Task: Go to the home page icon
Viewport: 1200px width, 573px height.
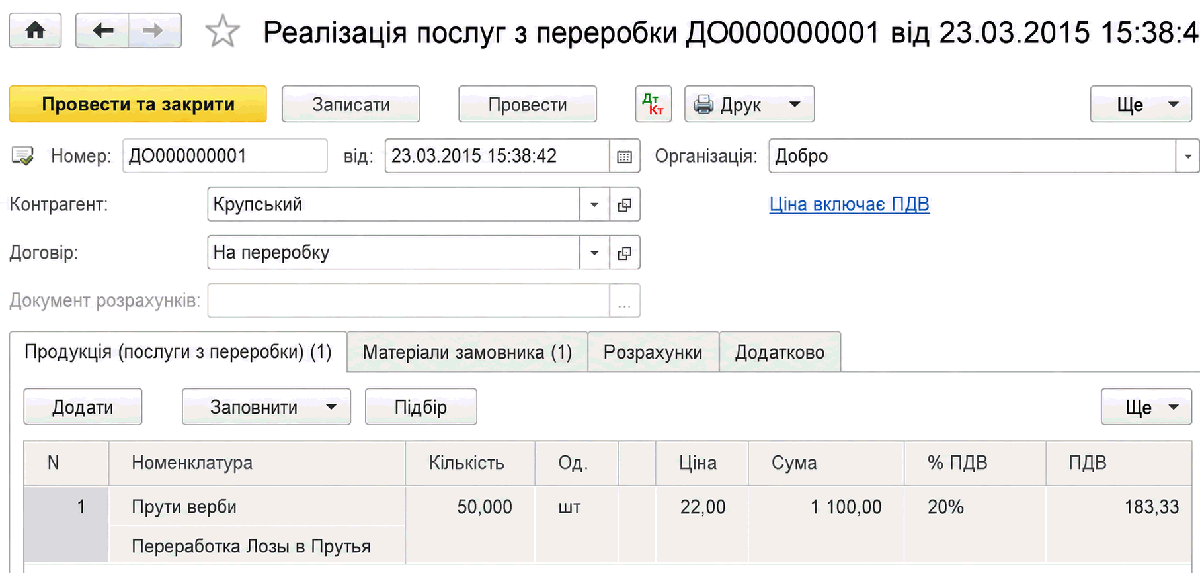Action: tap(36, 32)
